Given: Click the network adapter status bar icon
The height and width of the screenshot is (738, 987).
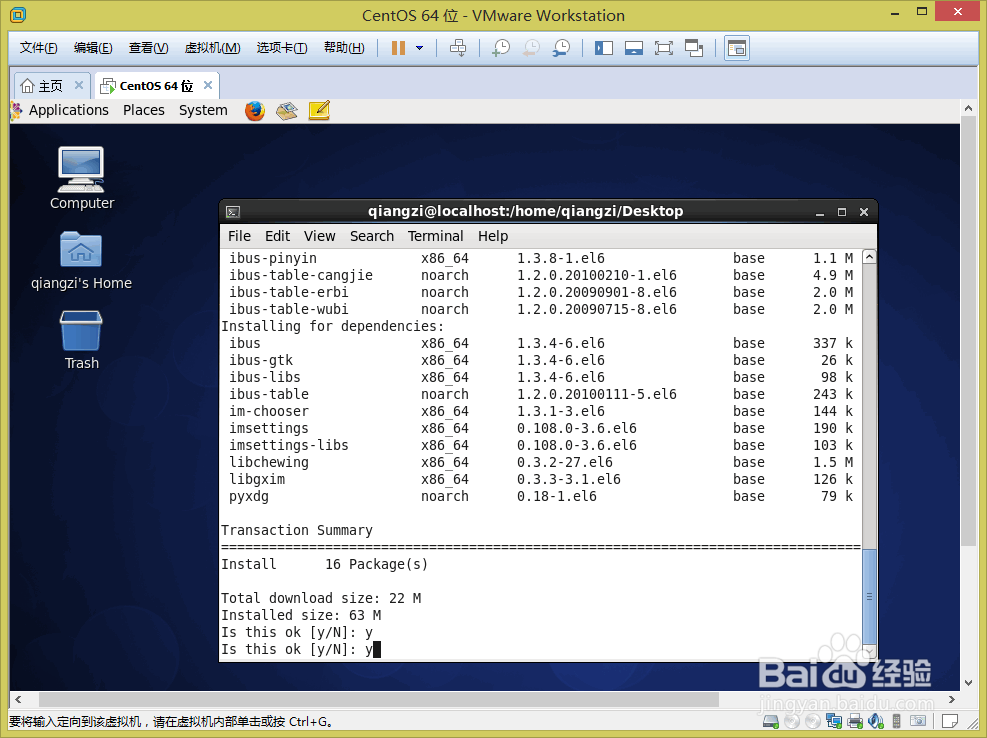Looking at the screenshot, I should 834,722.
